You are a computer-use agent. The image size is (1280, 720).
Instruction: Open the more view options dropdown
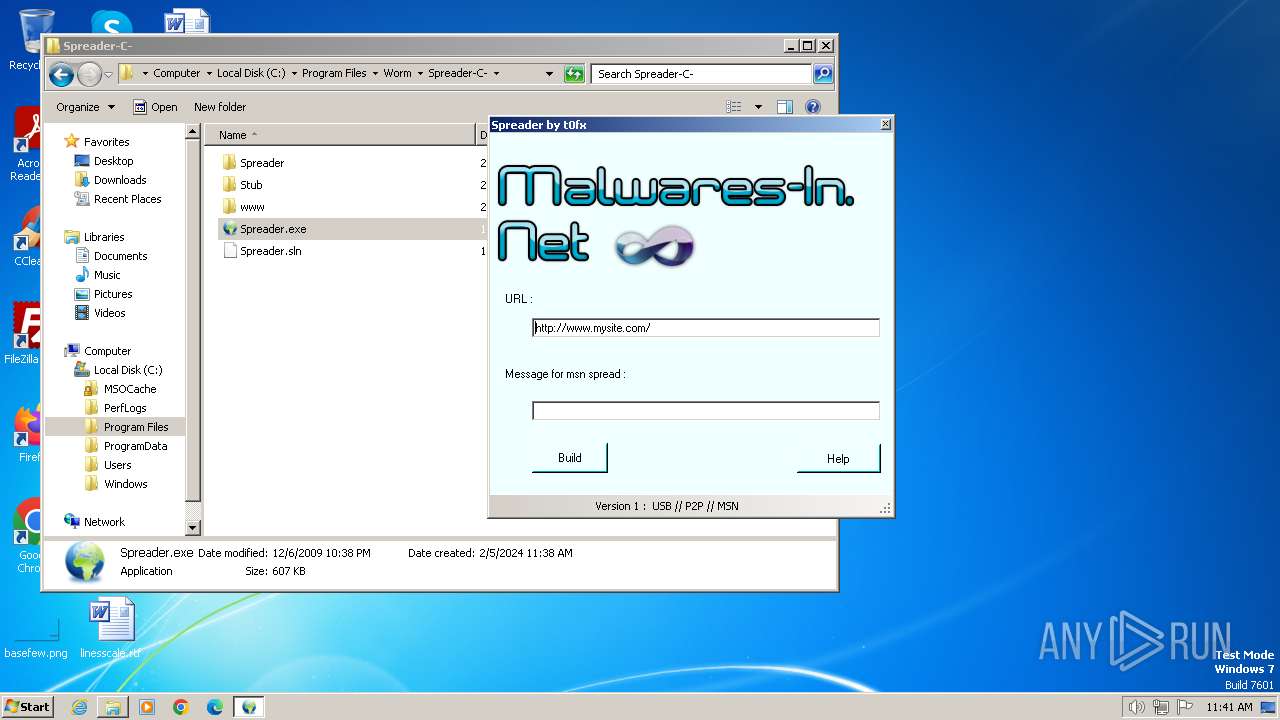(x=758, y=107)
